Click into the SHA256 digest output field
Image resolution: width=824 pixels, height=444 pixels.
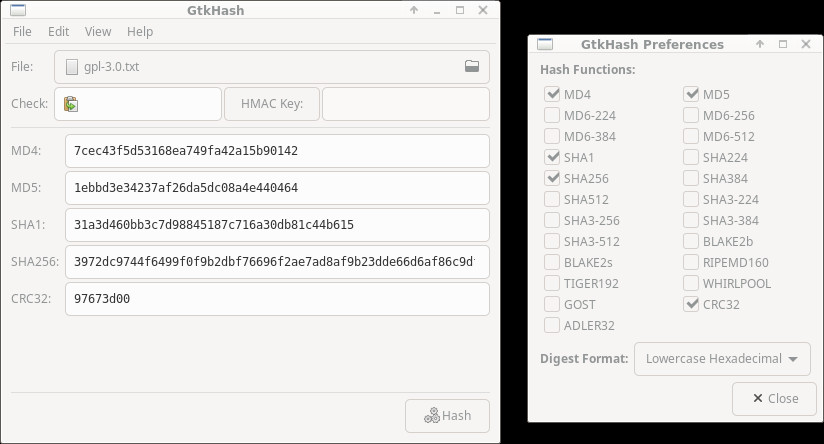pyautogui.click(x=277, y=262)
